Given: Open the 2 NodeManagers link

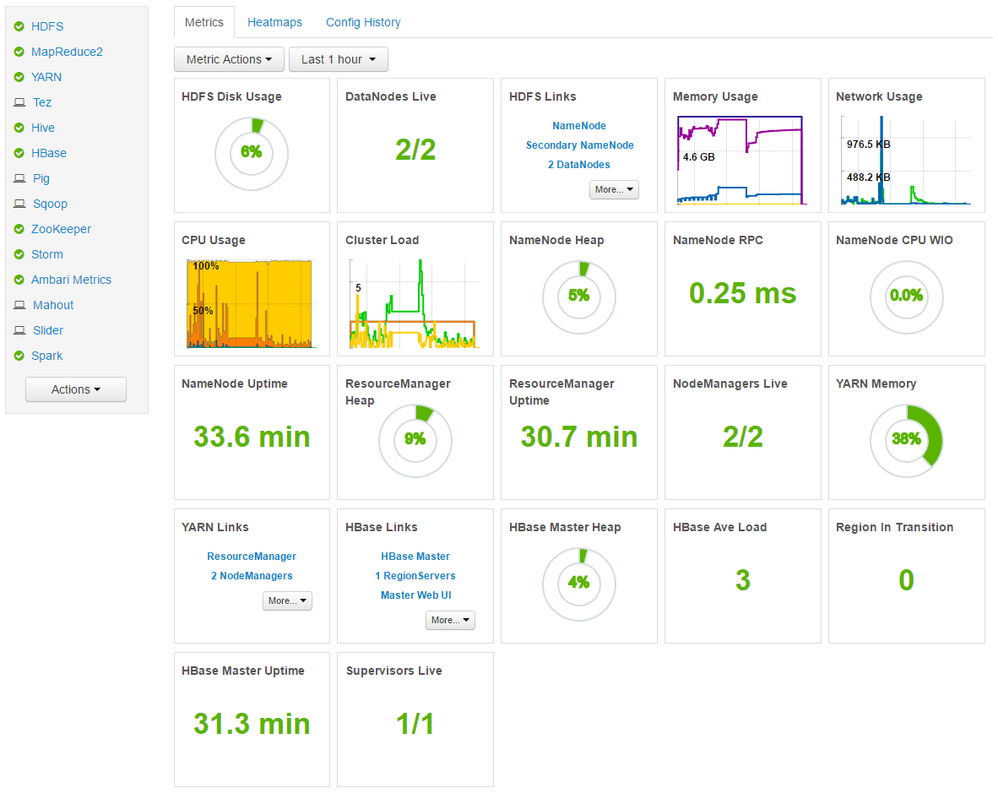Looking at the screenshot, I should pos(252,576).
